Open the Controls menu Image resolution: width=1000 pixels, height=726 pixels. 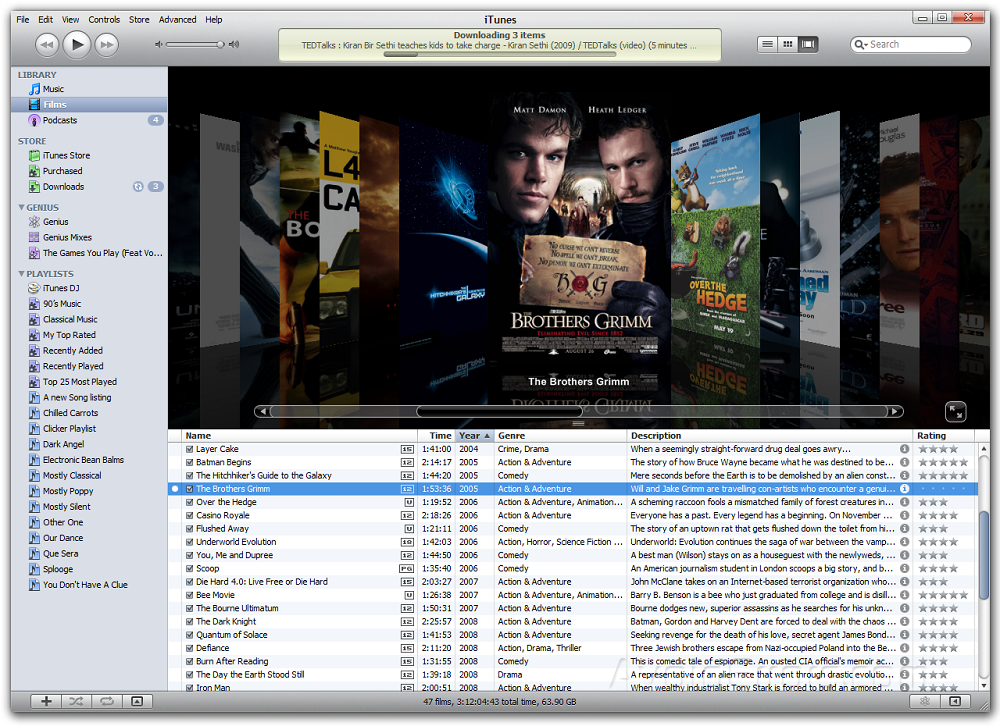tap(104, 18)
